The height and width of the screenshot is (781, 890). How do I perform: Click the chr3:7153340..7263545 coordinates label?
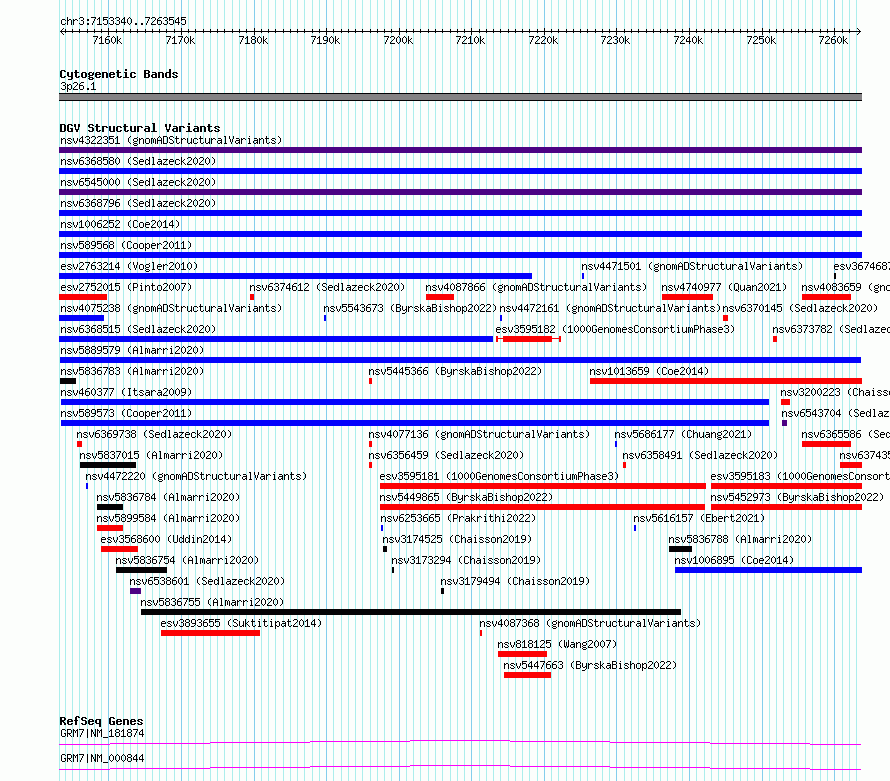pyautogui.click(x=123, y=22)
